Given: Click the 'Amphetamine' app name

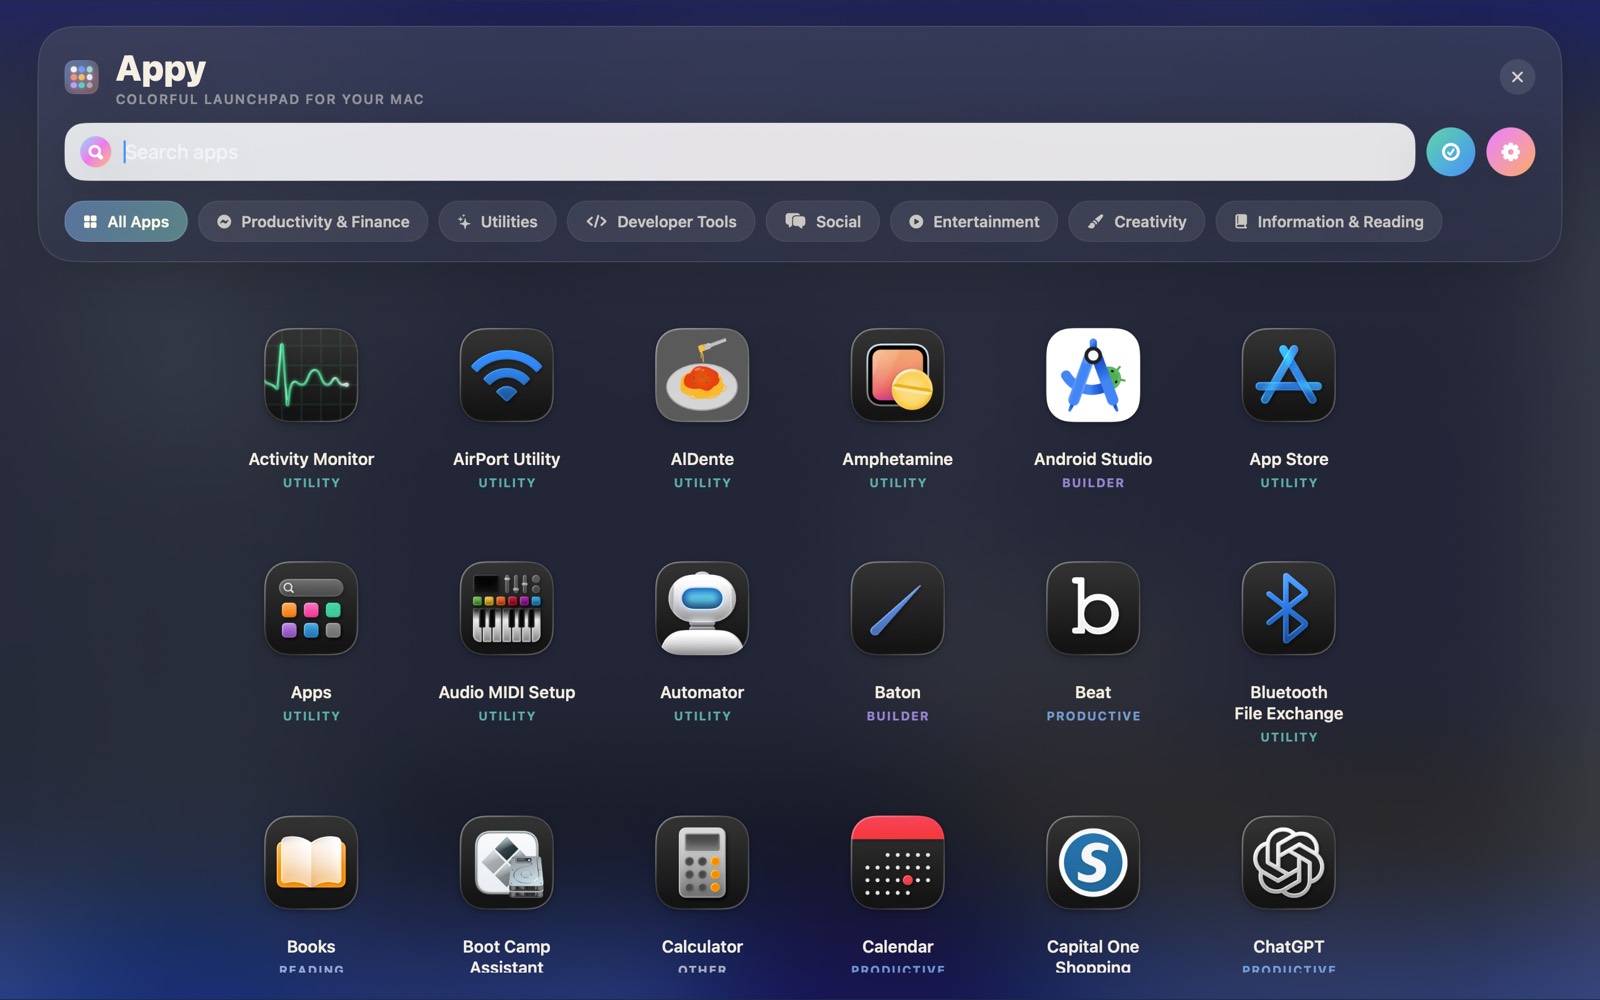Looking at the screenshot, I should pos(898,459).
